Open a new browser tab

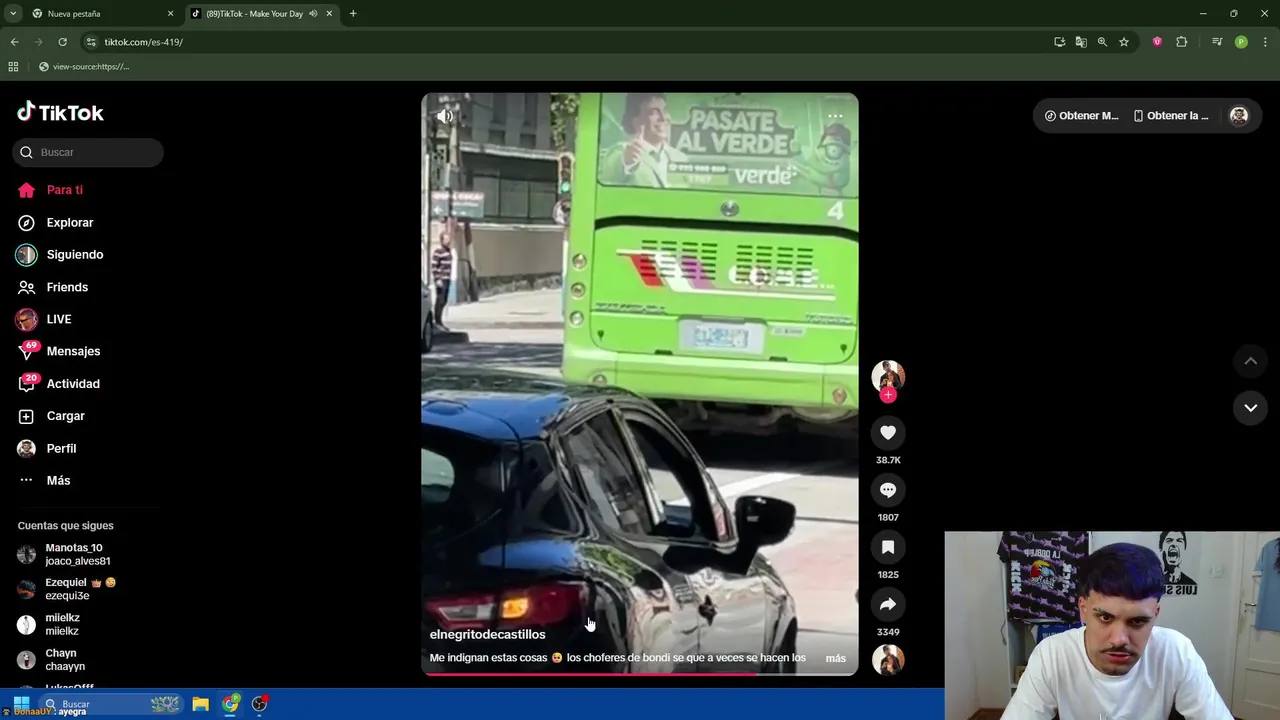[x=353, y=14]
